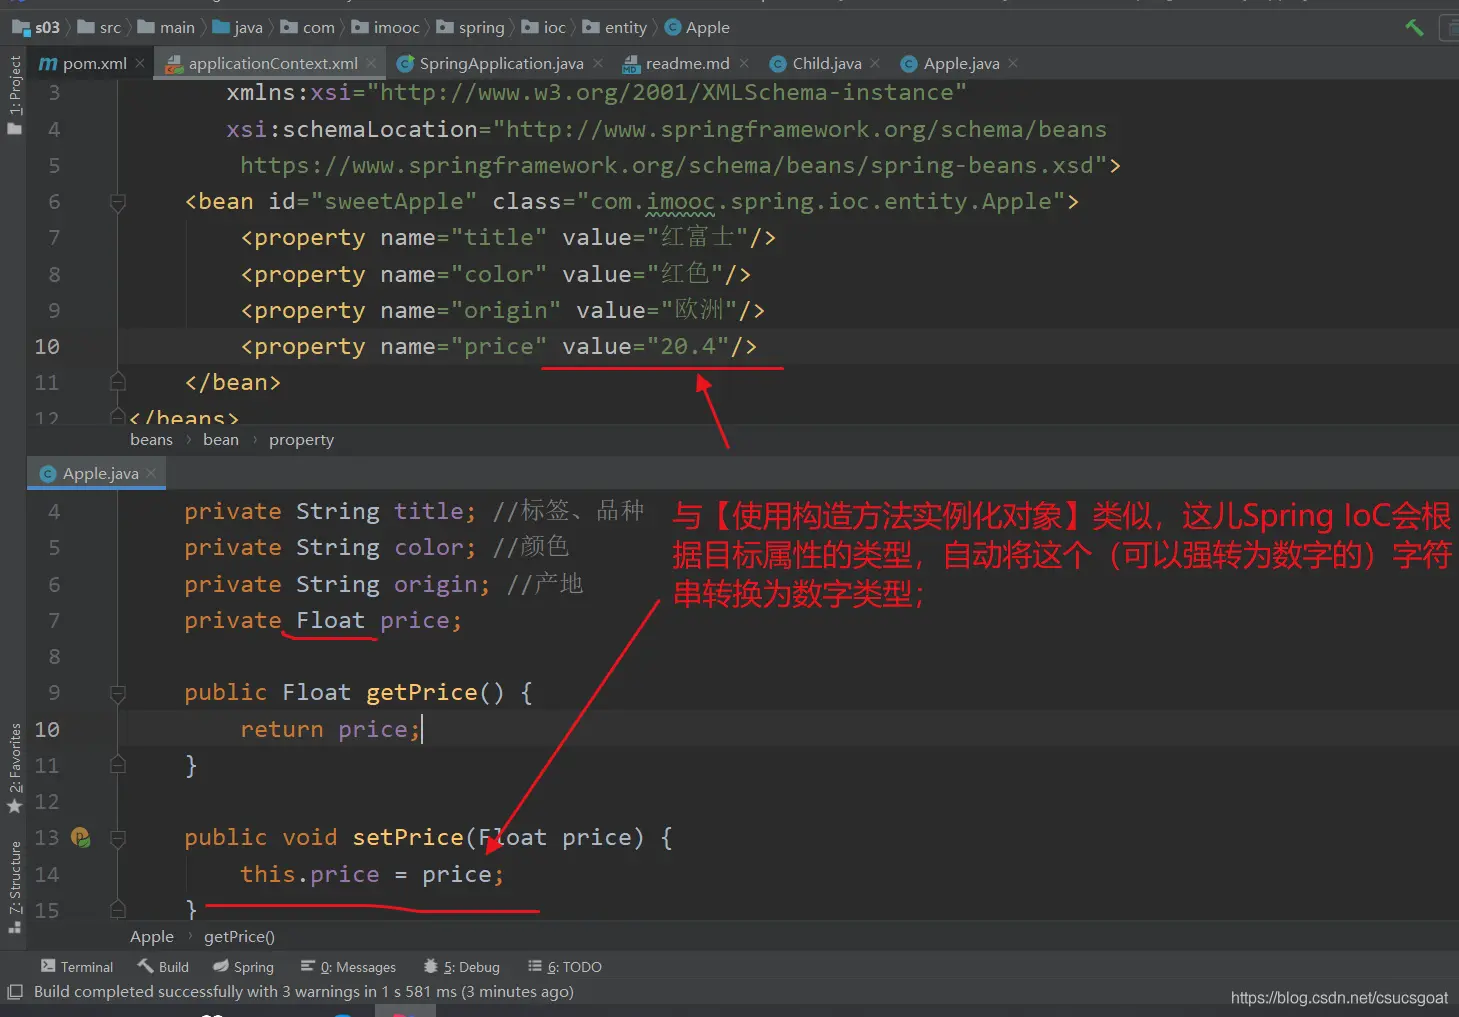Click the price value "20.4" in XML

(688, 347)
